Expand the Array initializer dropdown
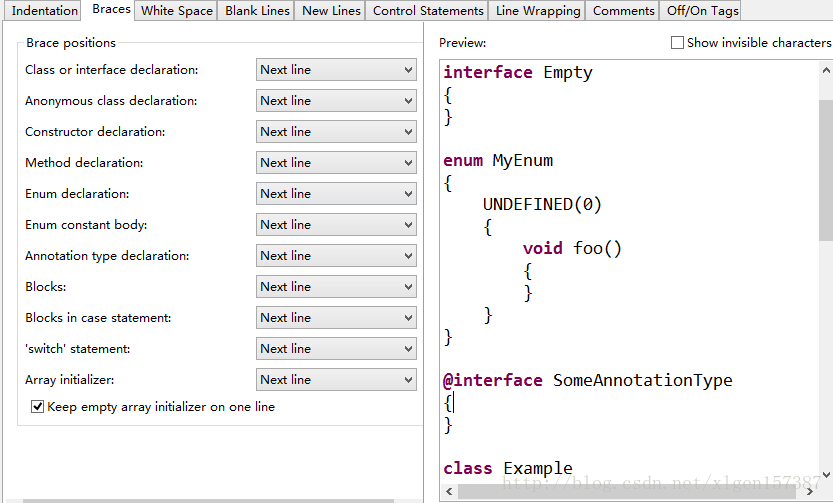 [x=336, y=380]
